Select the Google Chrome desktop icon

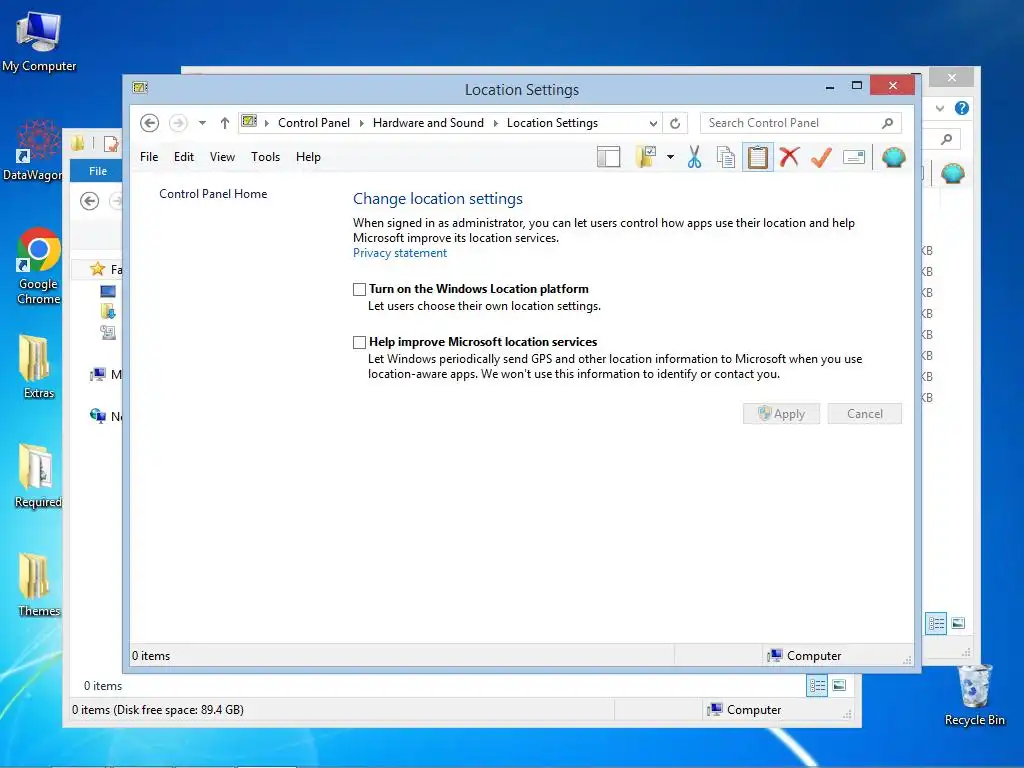(x=39, y=266)
